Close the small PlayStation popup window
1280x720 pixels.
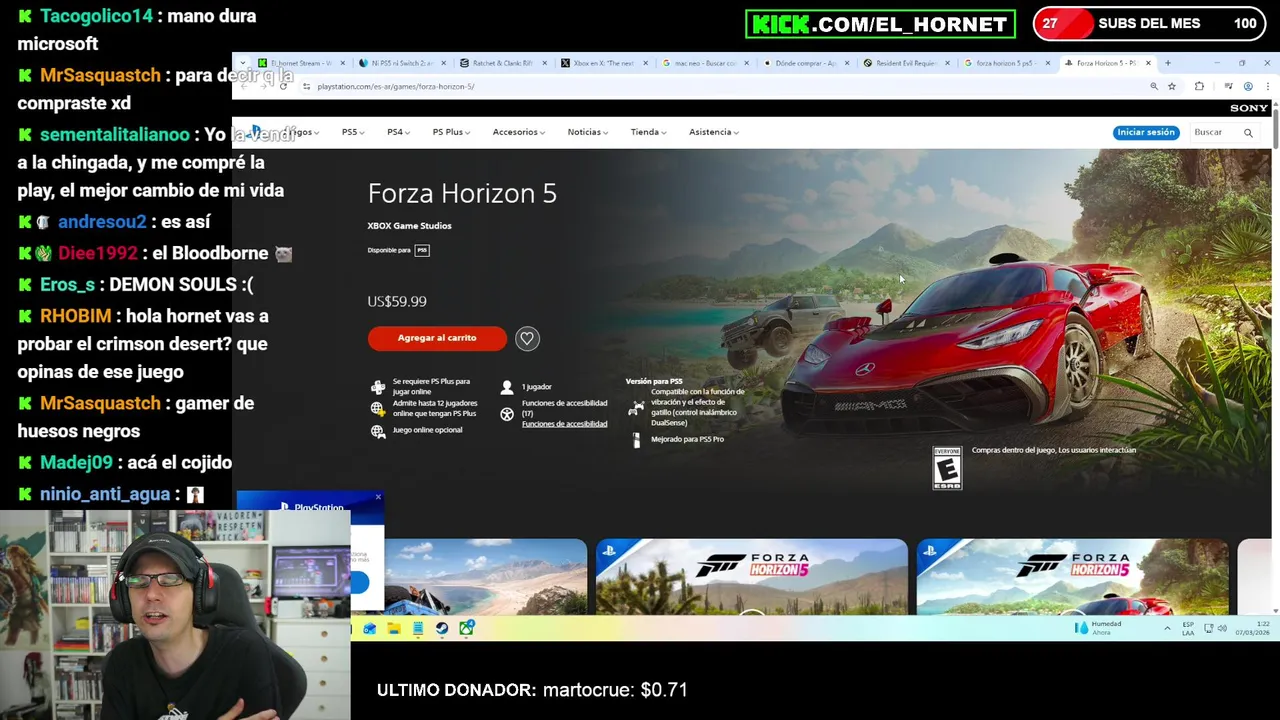click(378, 497)
